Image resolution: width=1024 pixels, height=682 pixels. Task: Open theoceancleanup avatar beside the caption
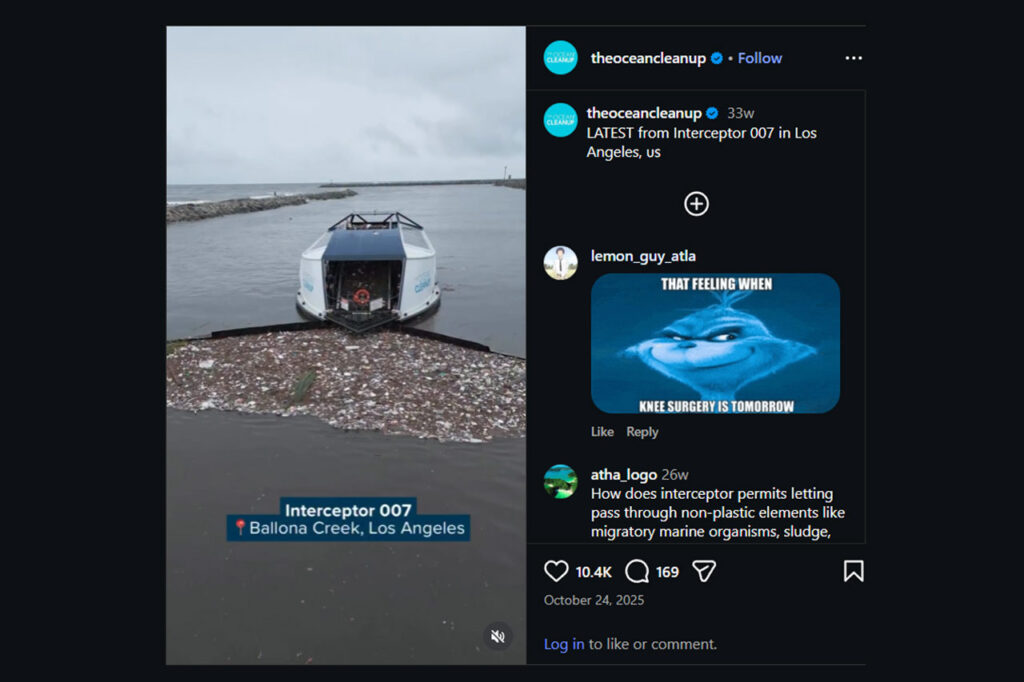point(560,120)
